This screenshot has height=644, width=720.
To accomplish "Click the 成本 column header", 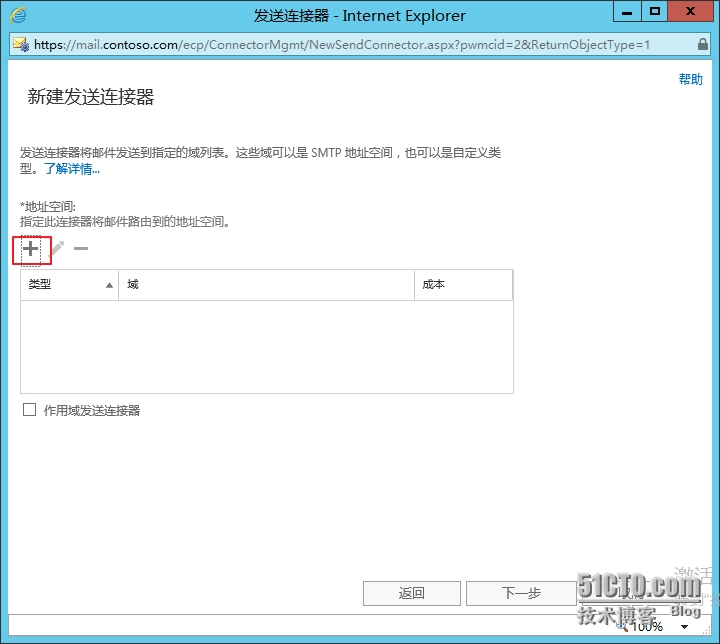I will 463,285.
